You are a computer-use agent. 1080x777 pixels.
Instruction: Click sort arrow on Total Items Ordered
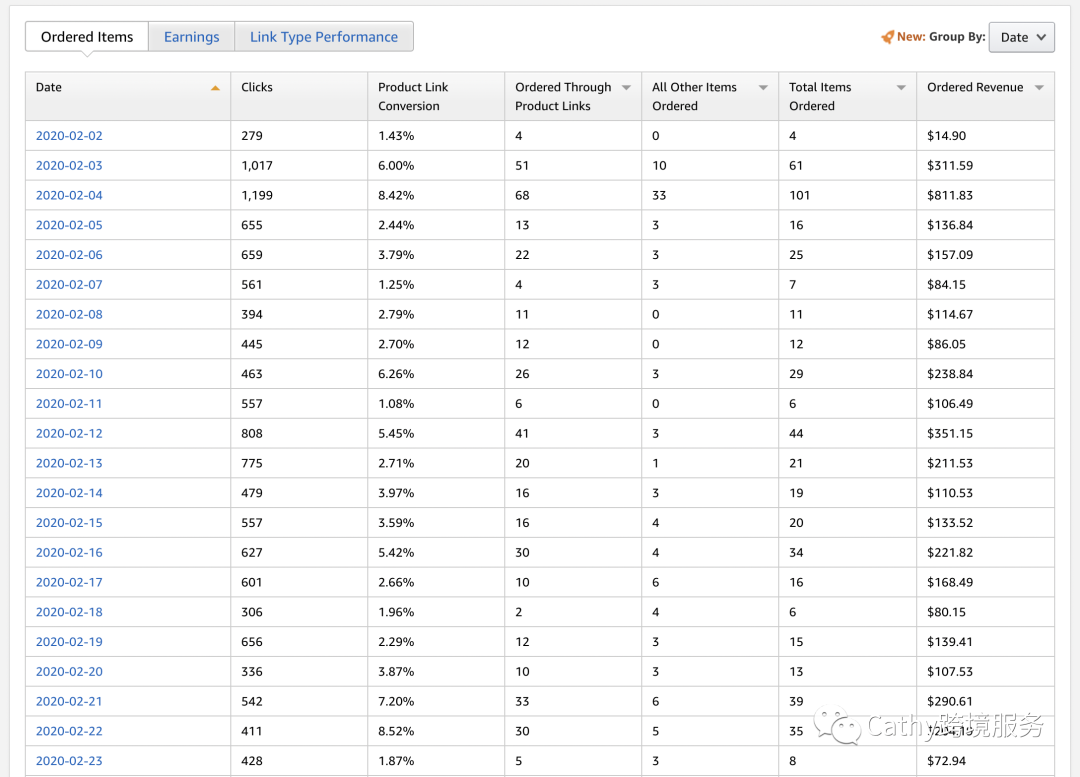coord(901,88)
